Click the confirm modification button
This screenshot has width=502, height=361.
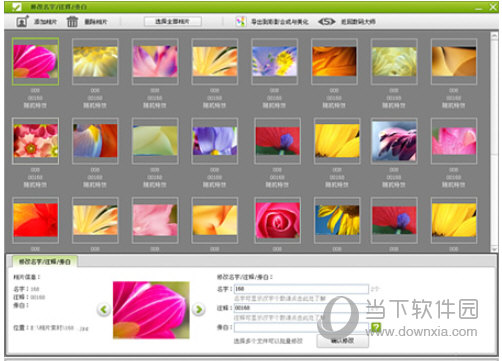343,341
